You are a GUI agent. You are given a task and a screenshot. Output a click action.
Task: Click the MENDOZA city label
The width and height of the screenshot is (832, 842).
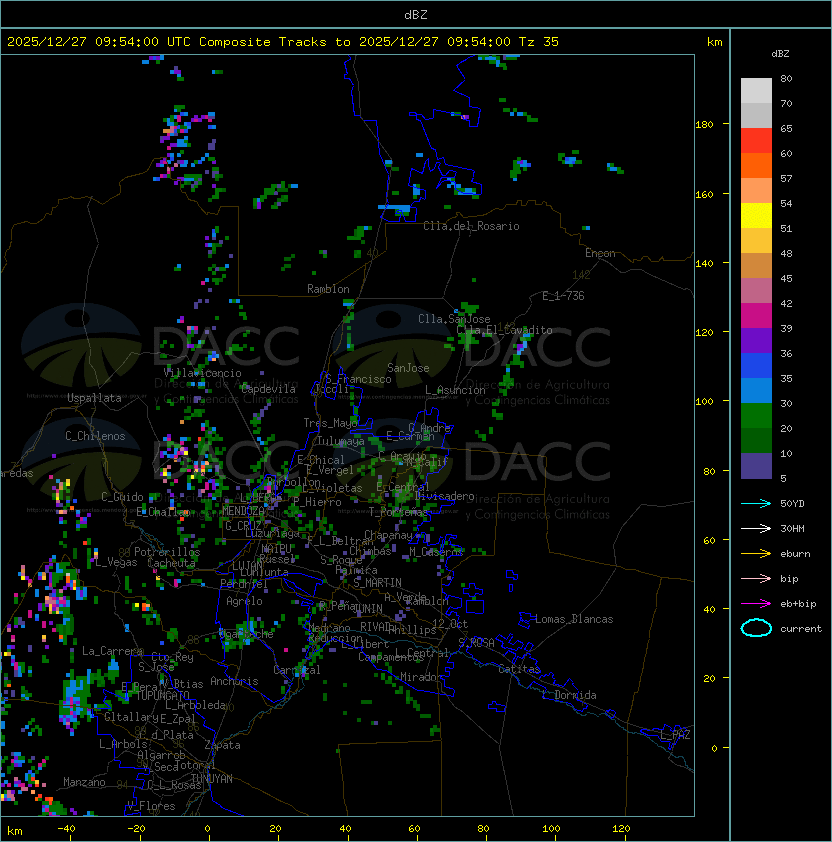point(243,510)
